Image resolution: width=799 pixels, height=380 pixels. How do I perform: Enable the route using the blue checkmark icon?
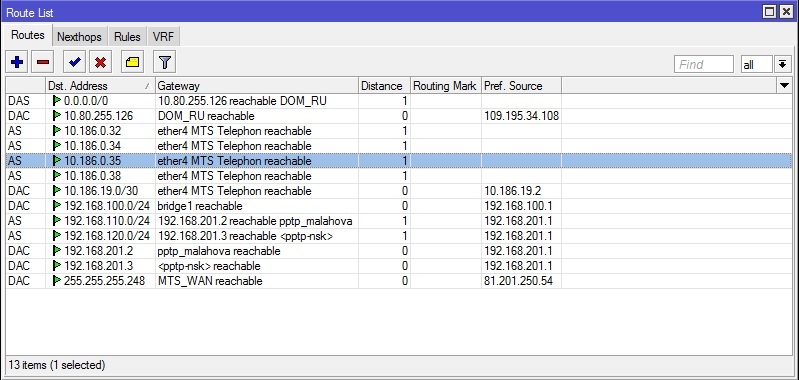[74, 63]
